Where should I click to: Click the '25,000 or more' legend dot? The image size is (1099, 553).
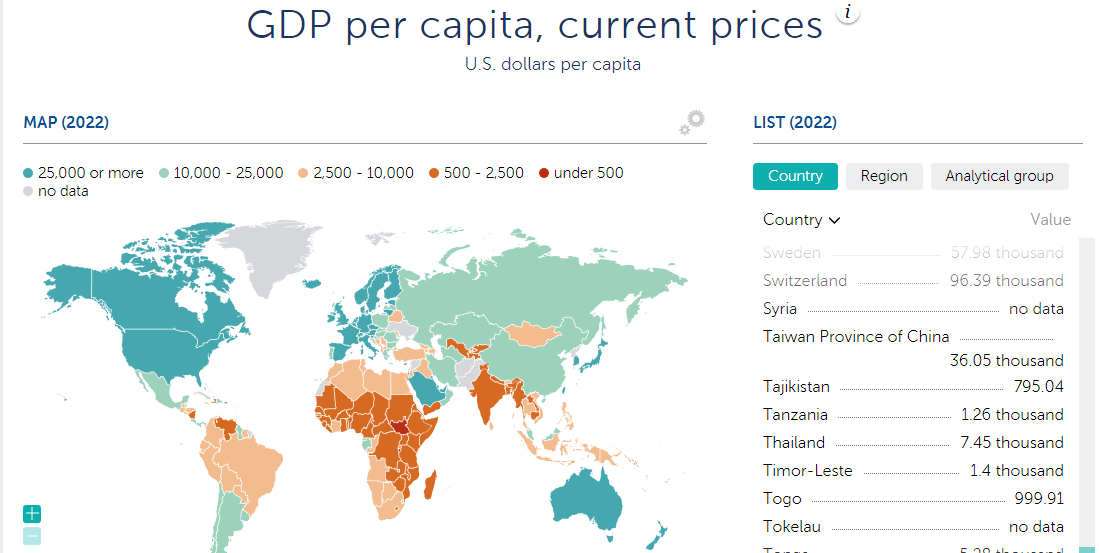(29, 174)
